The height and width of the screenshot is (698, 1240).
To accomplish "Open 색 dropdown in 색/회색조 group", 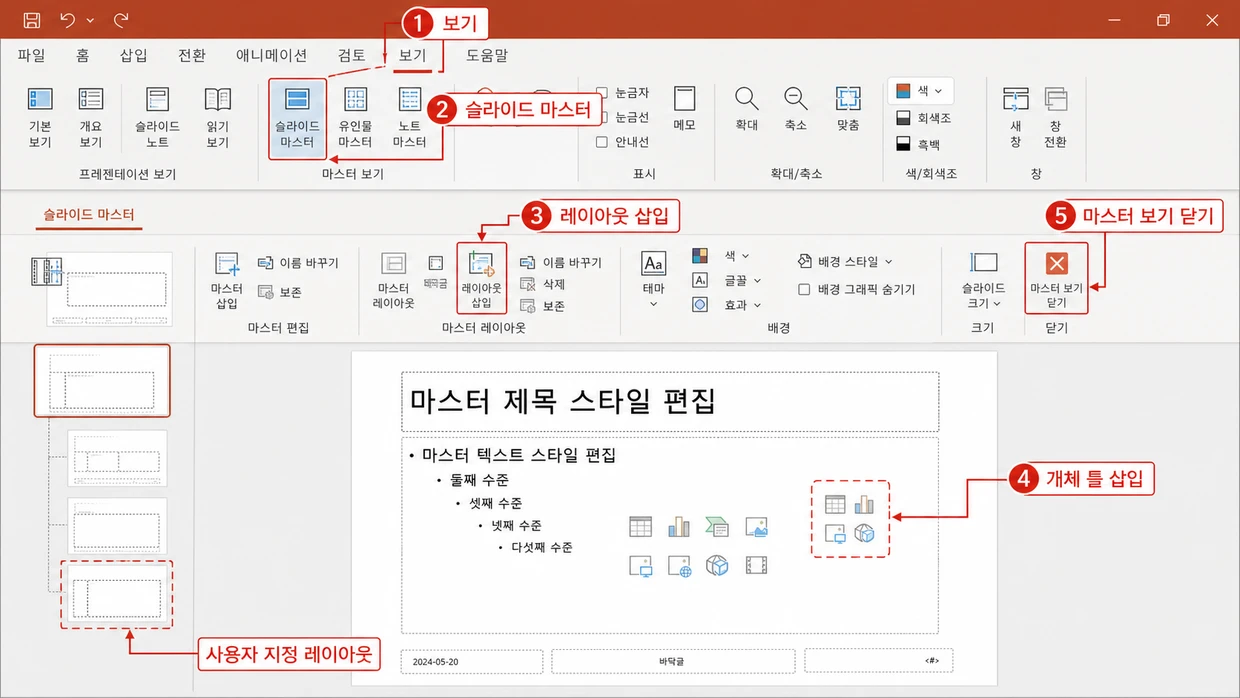I will tap(920, 90).
